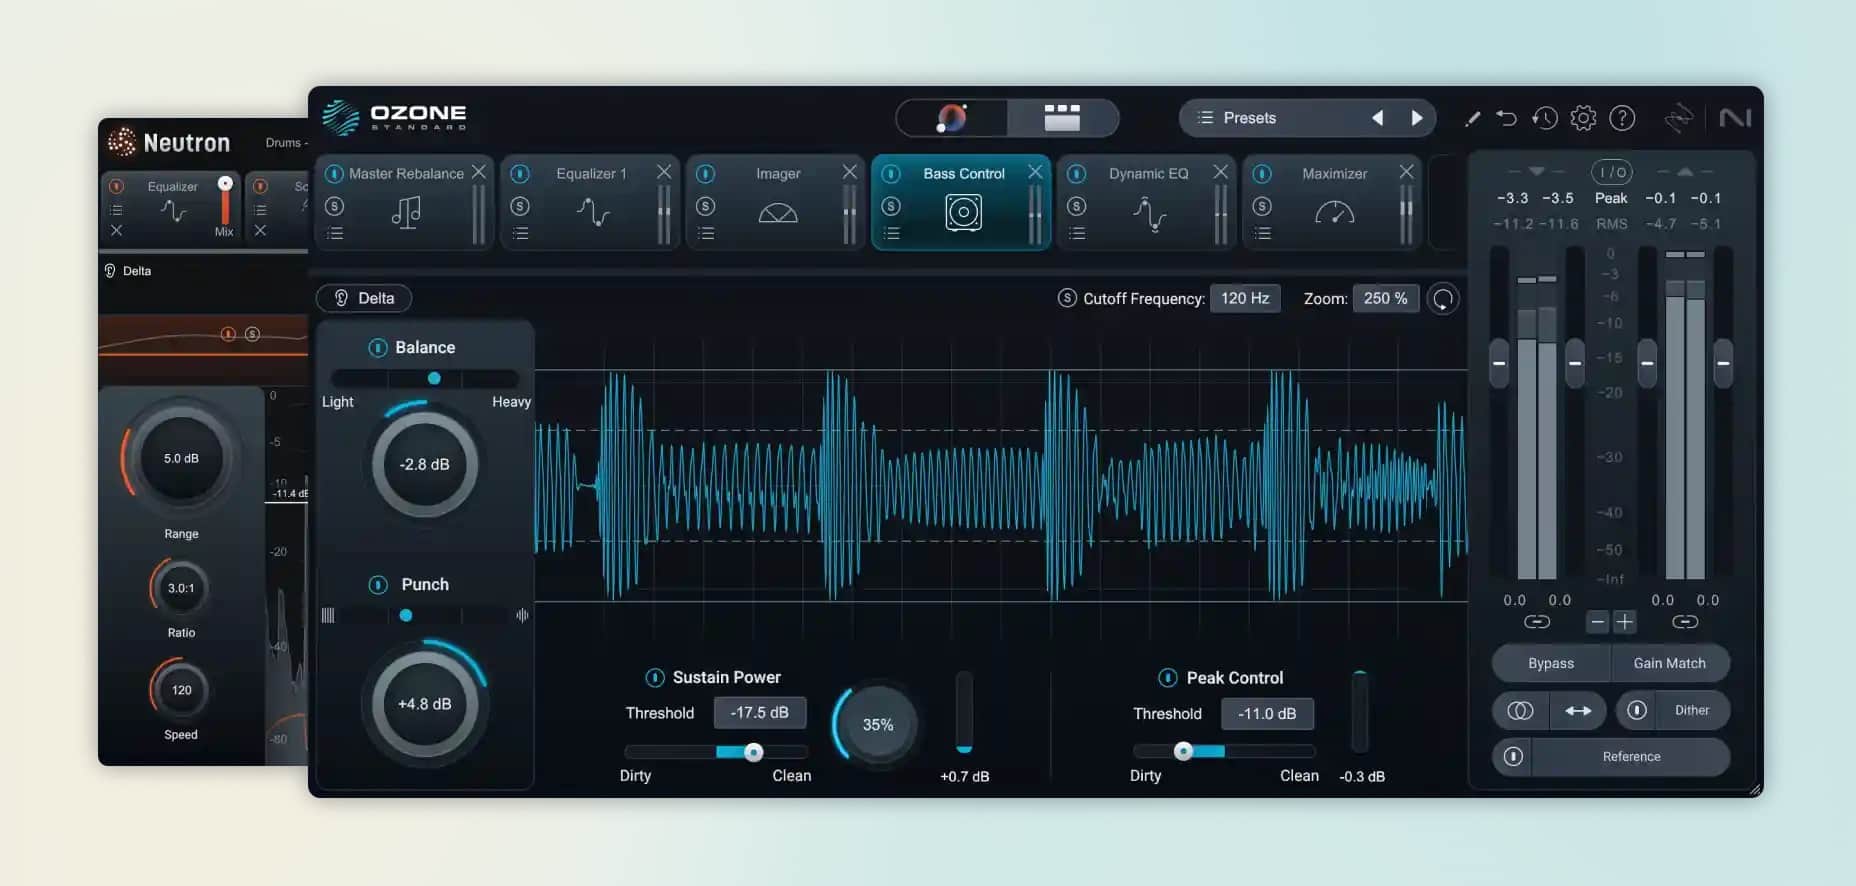Click the Sustain Power Dirty/Clean slider
The height and width of the screenshot is (886, 1856).
pos(716,752)
